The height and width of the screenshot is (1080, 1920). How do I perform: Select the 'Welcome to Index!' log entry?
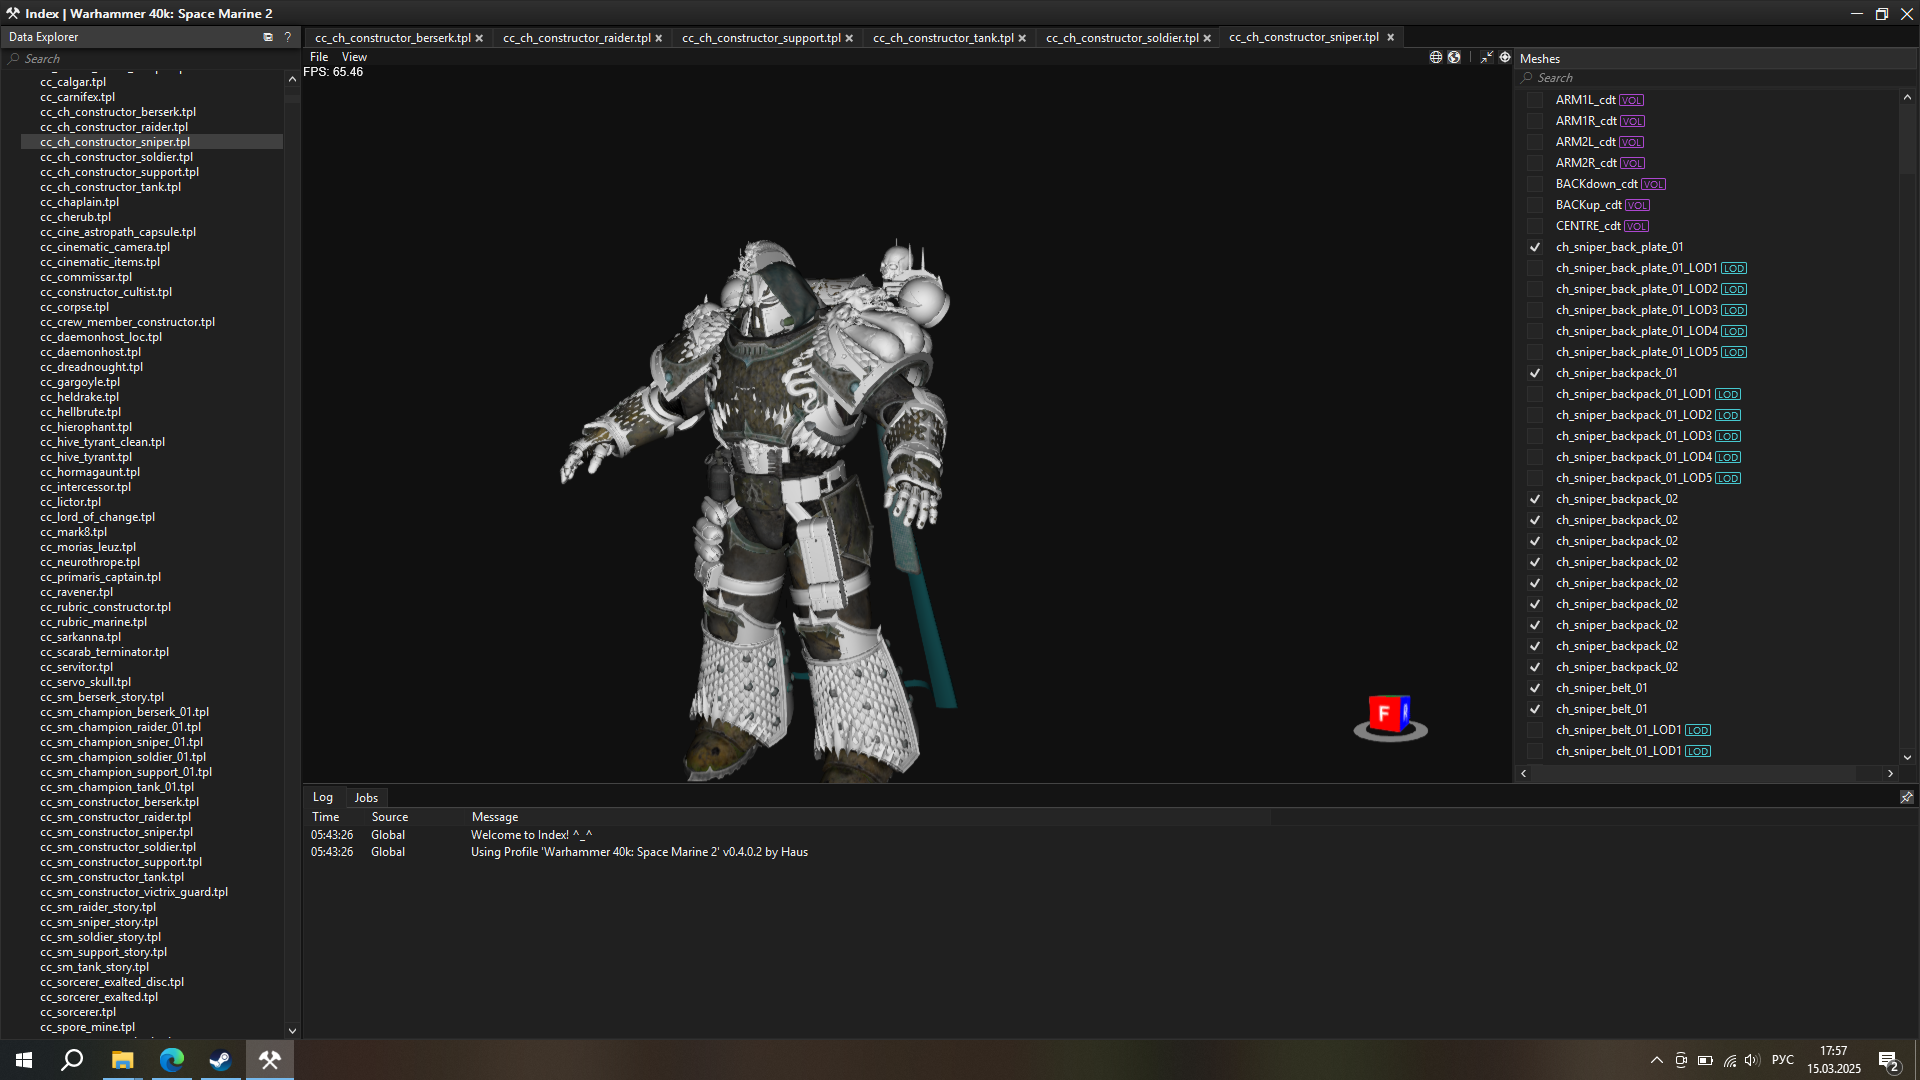(790, 835)
